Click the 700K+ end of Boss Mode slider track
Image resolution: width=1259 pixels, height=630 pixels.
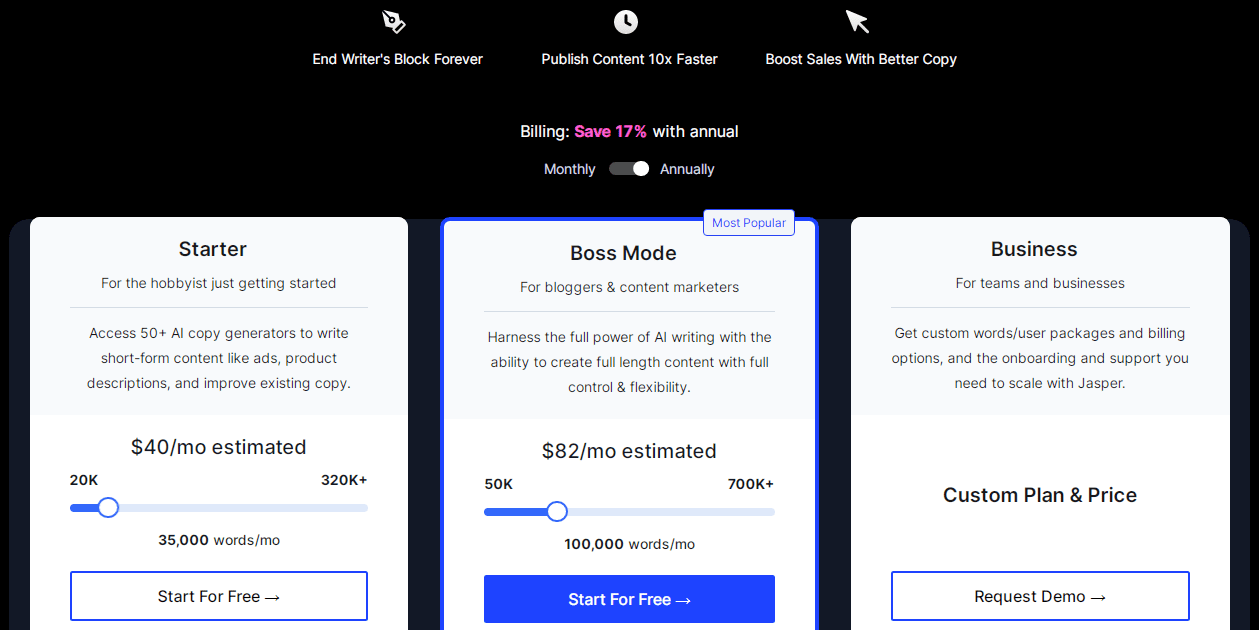(x=770, y=512)
